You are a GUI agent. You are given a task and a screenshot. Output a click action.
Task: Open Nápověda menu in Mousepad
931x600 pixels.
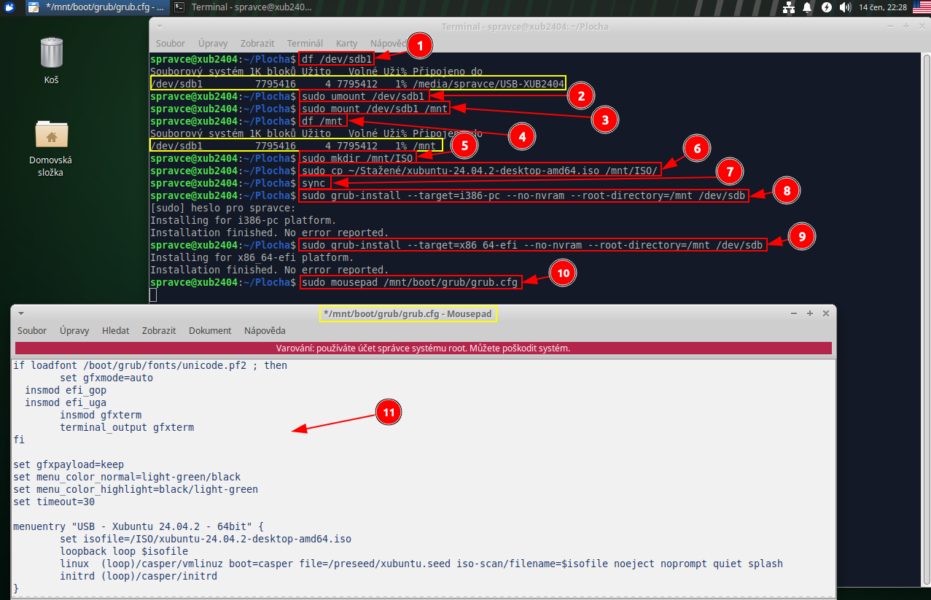[265, 331]
